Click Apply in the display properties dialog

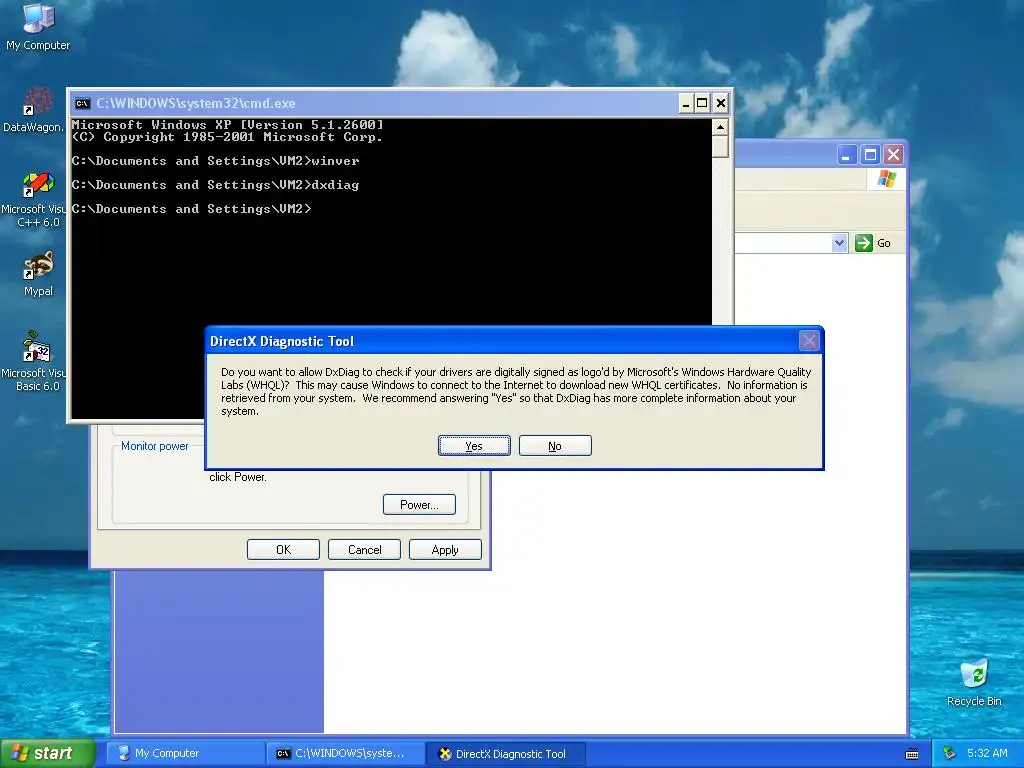445,550
